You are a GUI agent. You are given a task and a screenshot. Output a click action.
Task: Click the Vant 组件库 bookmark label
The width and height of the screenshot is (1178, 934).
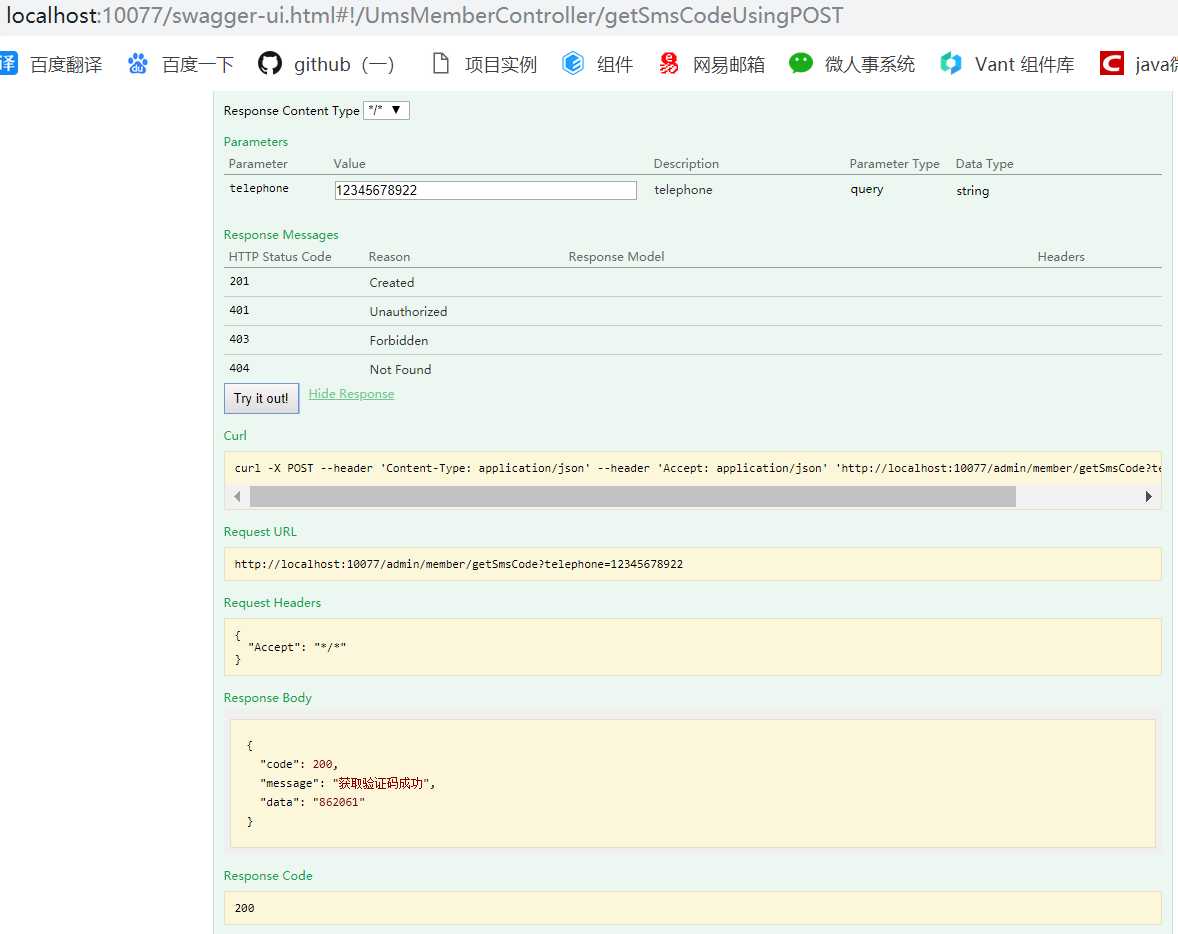(1024, 65)
